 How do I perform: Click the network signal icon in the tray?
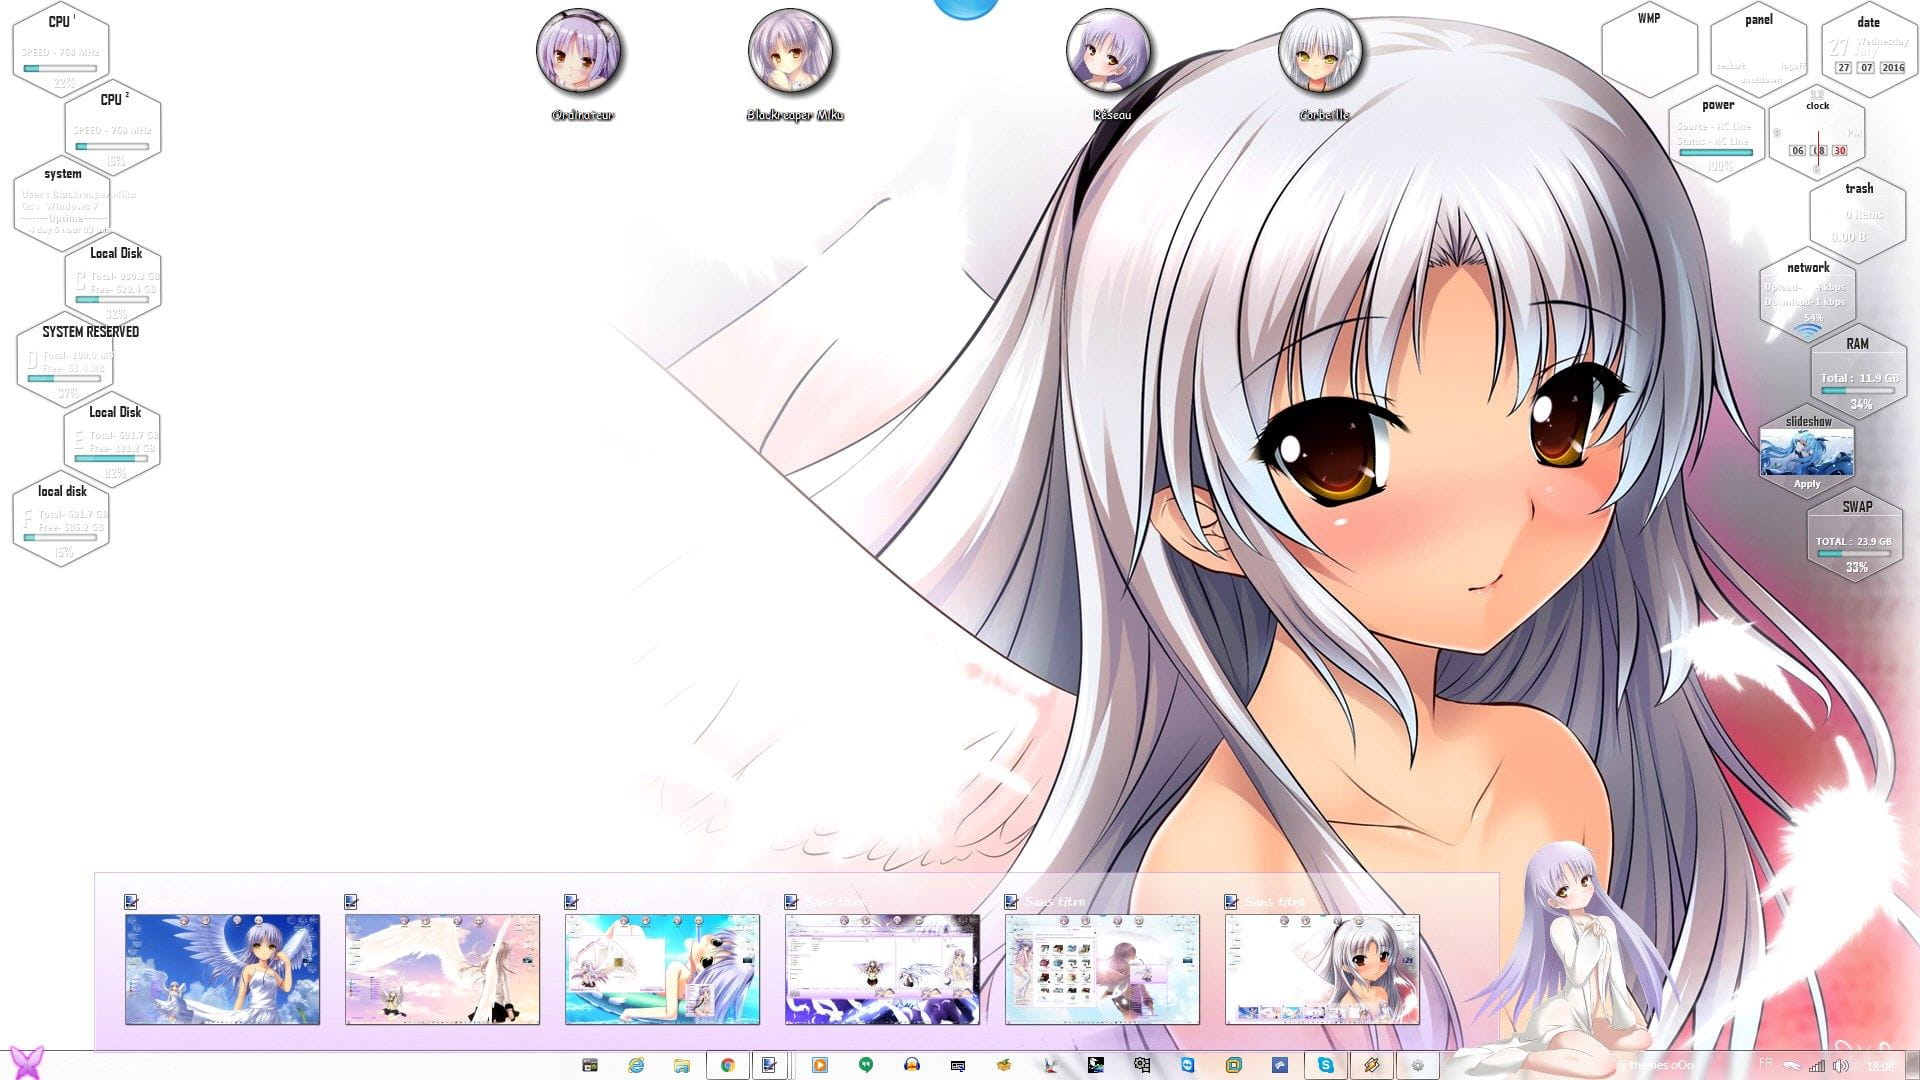pyautogui.click(x=1817, y=1063)
